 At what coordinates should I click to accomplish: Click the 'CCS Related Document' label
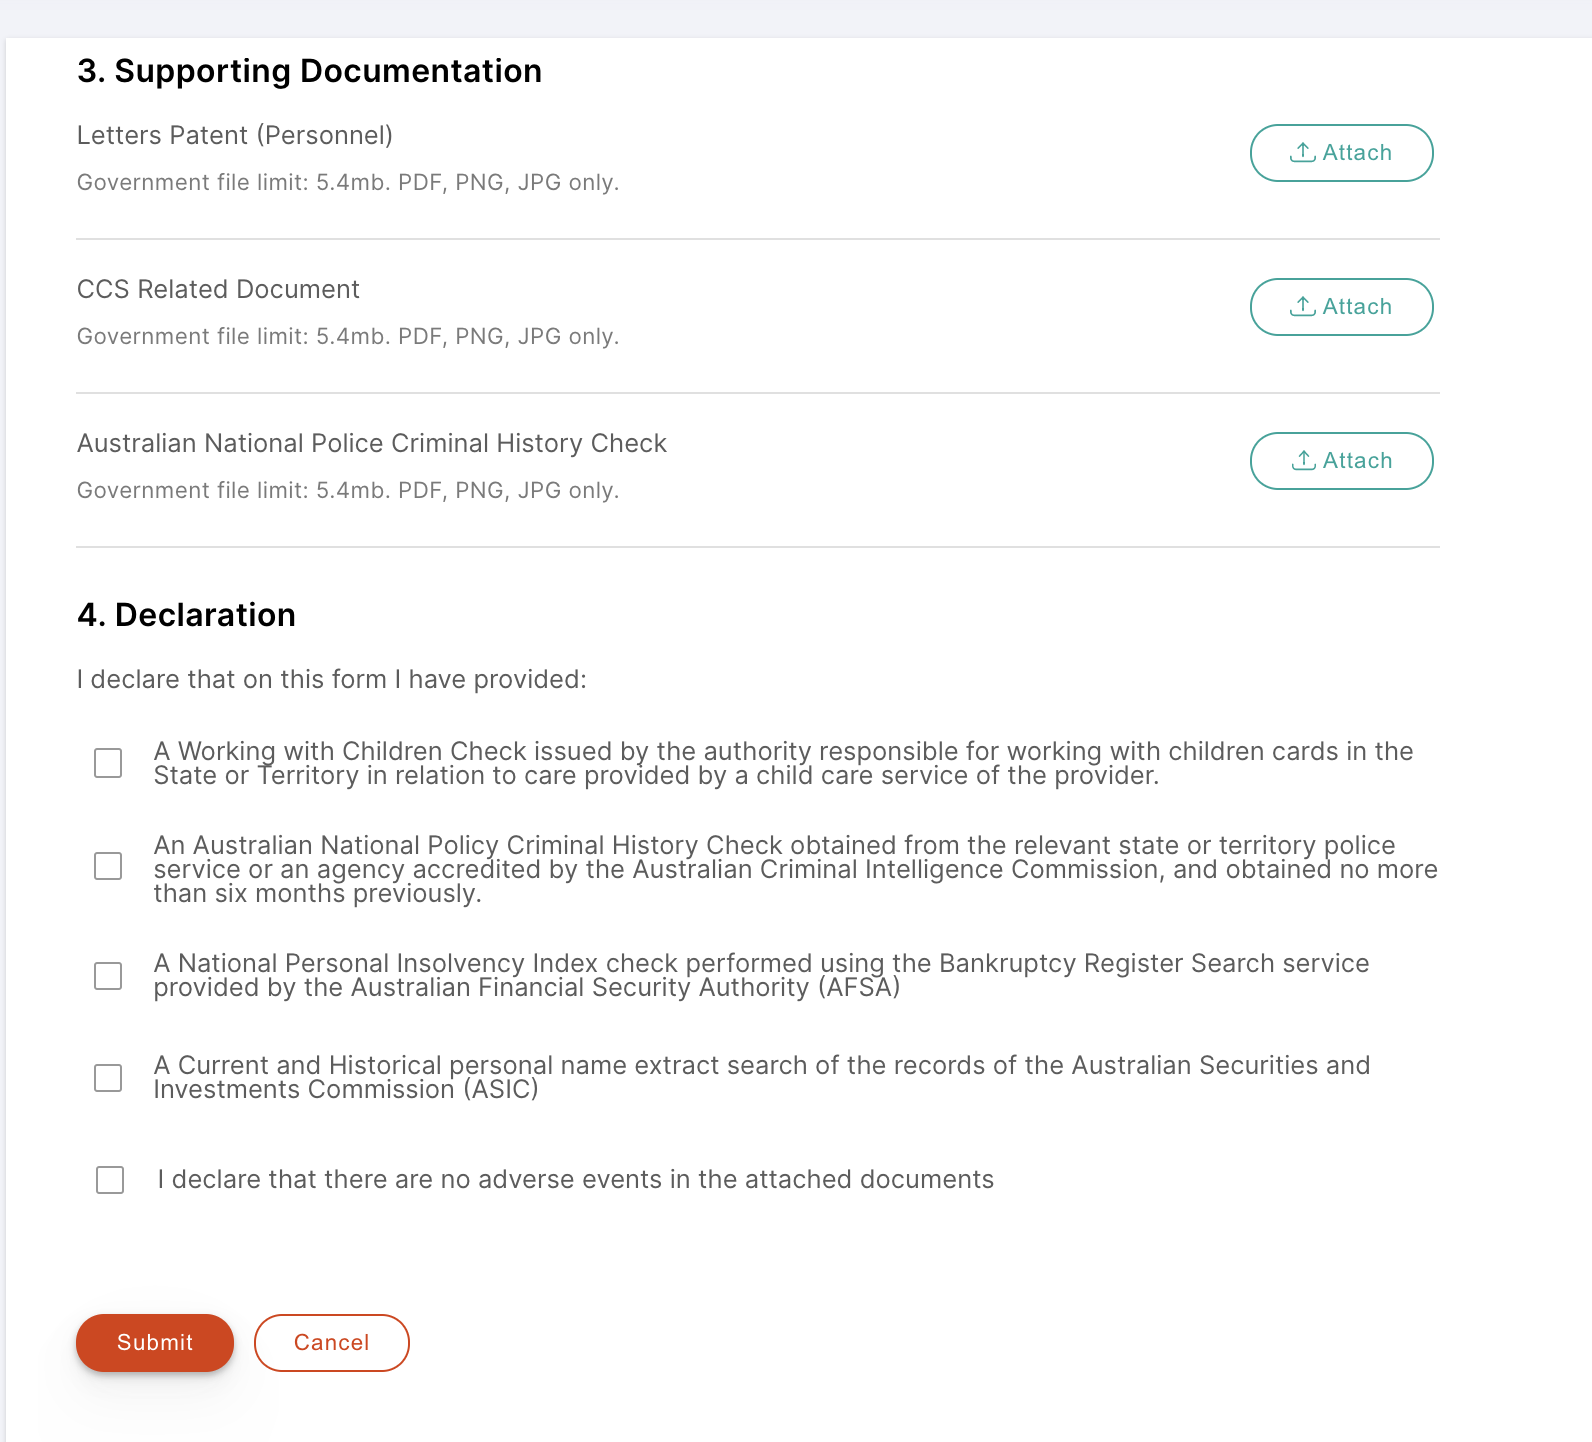218,290
